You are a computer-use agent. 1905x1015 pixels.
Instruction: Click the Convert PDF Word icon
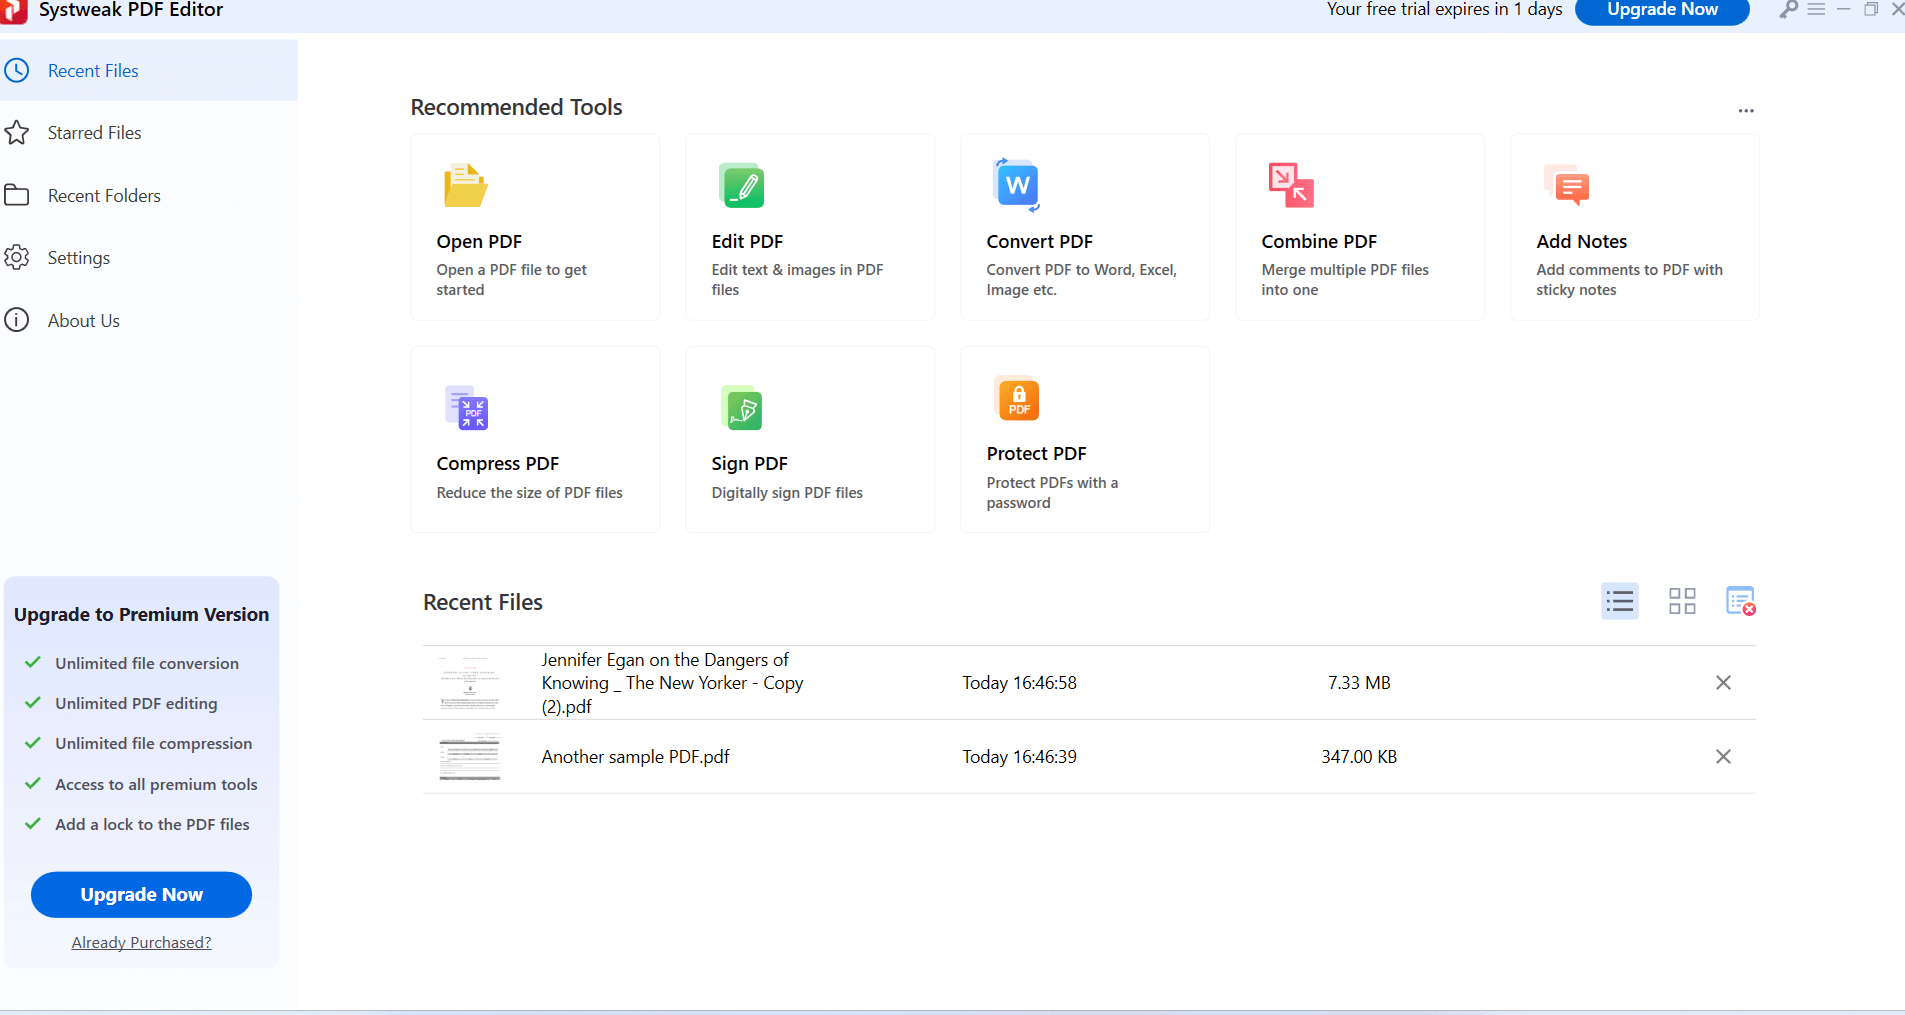1017,185
